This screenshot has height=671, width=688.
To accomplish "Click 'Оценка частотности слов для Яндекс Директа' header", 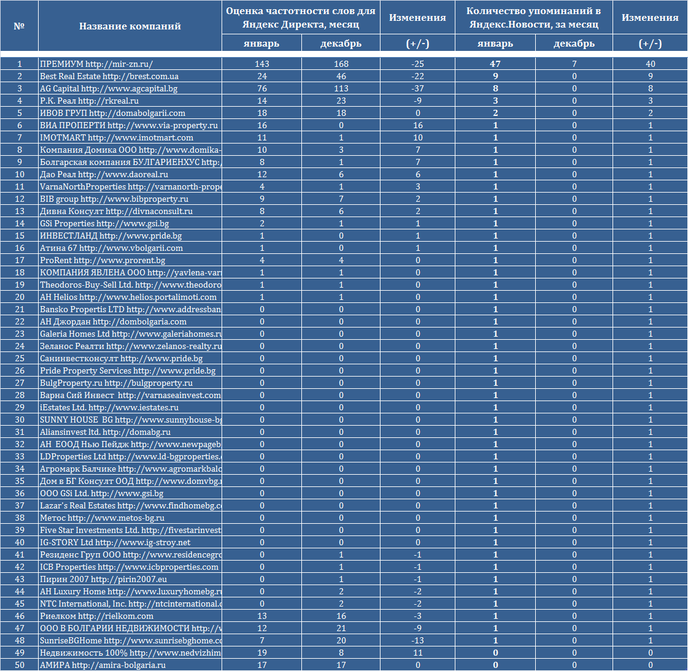I will coord(301,17).
